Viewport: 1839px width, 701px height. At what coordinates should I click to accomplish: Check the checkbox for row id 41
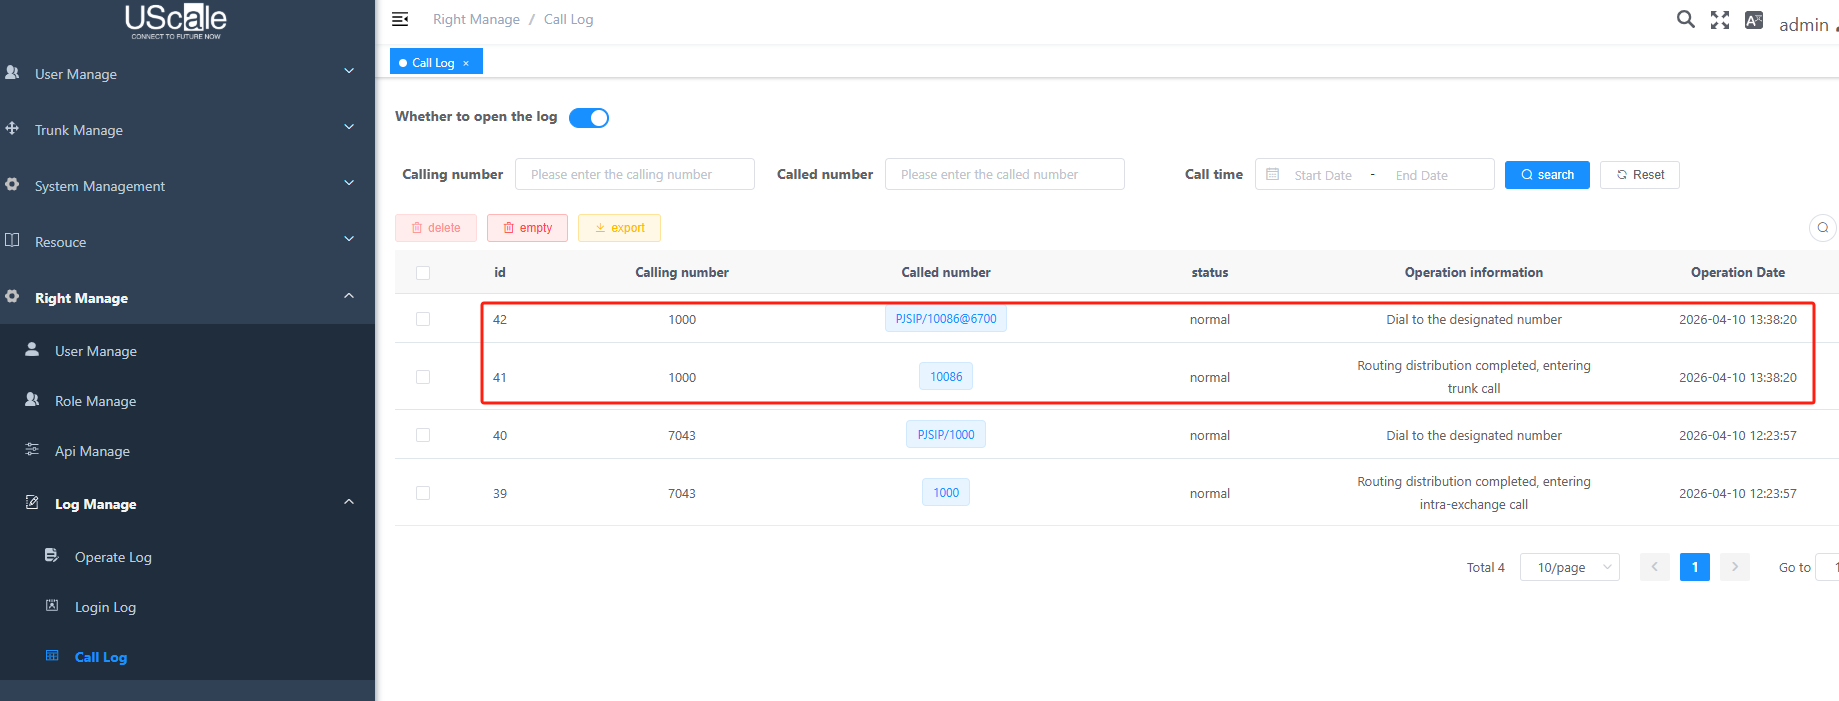point(423,377)
